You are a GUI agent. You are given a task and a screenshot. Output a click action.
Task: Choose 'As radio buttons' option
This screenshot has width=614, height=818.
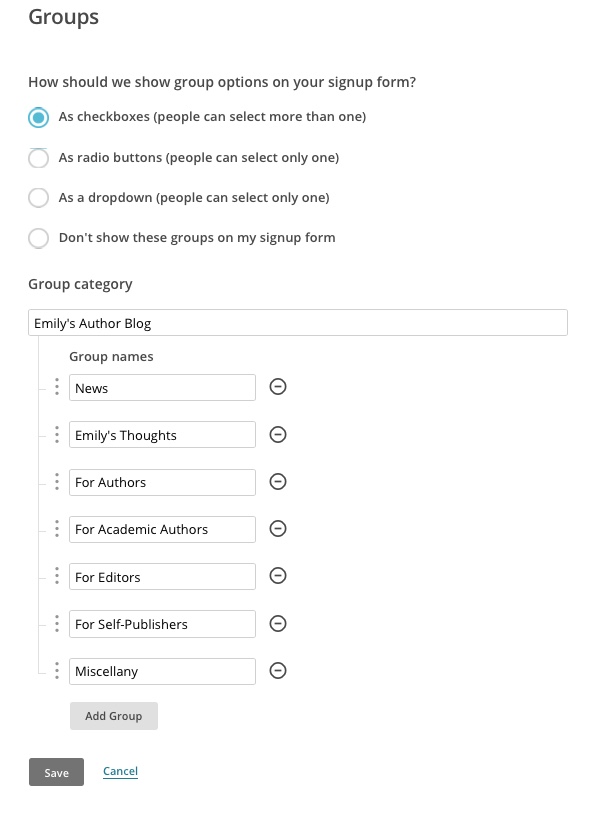[x=38, y=158]
